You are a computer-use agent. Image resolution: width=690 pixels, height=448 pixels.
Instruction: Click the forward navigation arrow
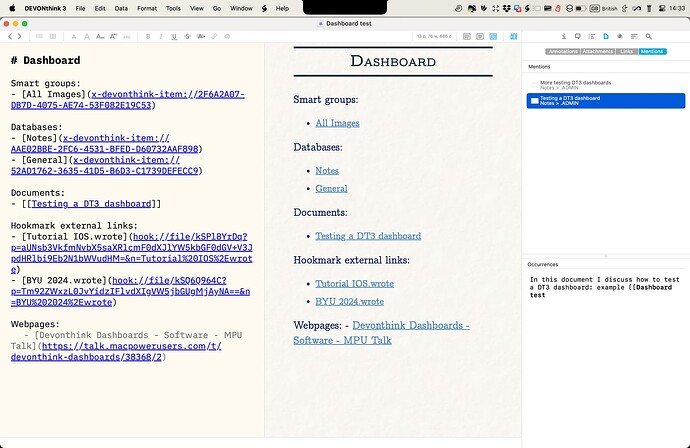[x=19, y=36]
